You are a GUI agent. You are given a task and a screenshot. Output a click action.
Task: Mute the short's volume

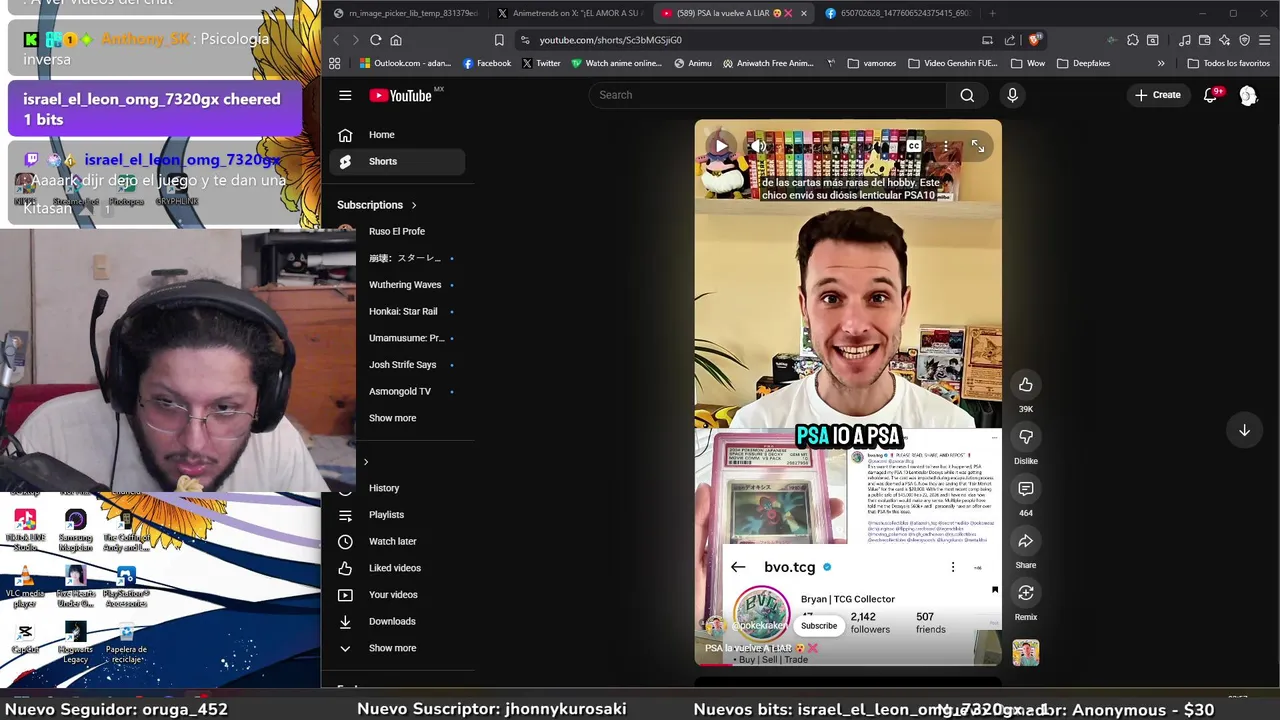coord(758,146)
